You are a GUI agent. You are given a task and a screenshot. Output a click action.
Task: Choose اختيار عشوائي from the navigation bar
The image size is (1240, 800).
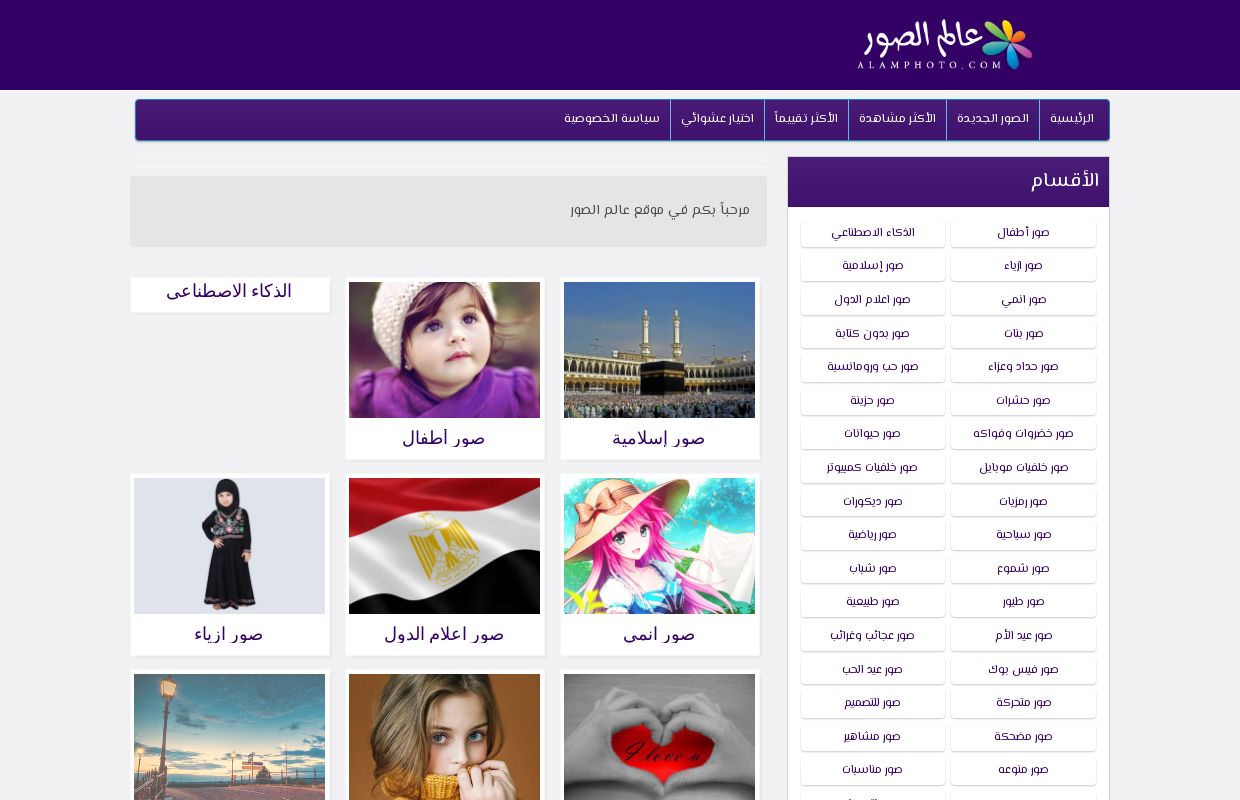(718, 119)
